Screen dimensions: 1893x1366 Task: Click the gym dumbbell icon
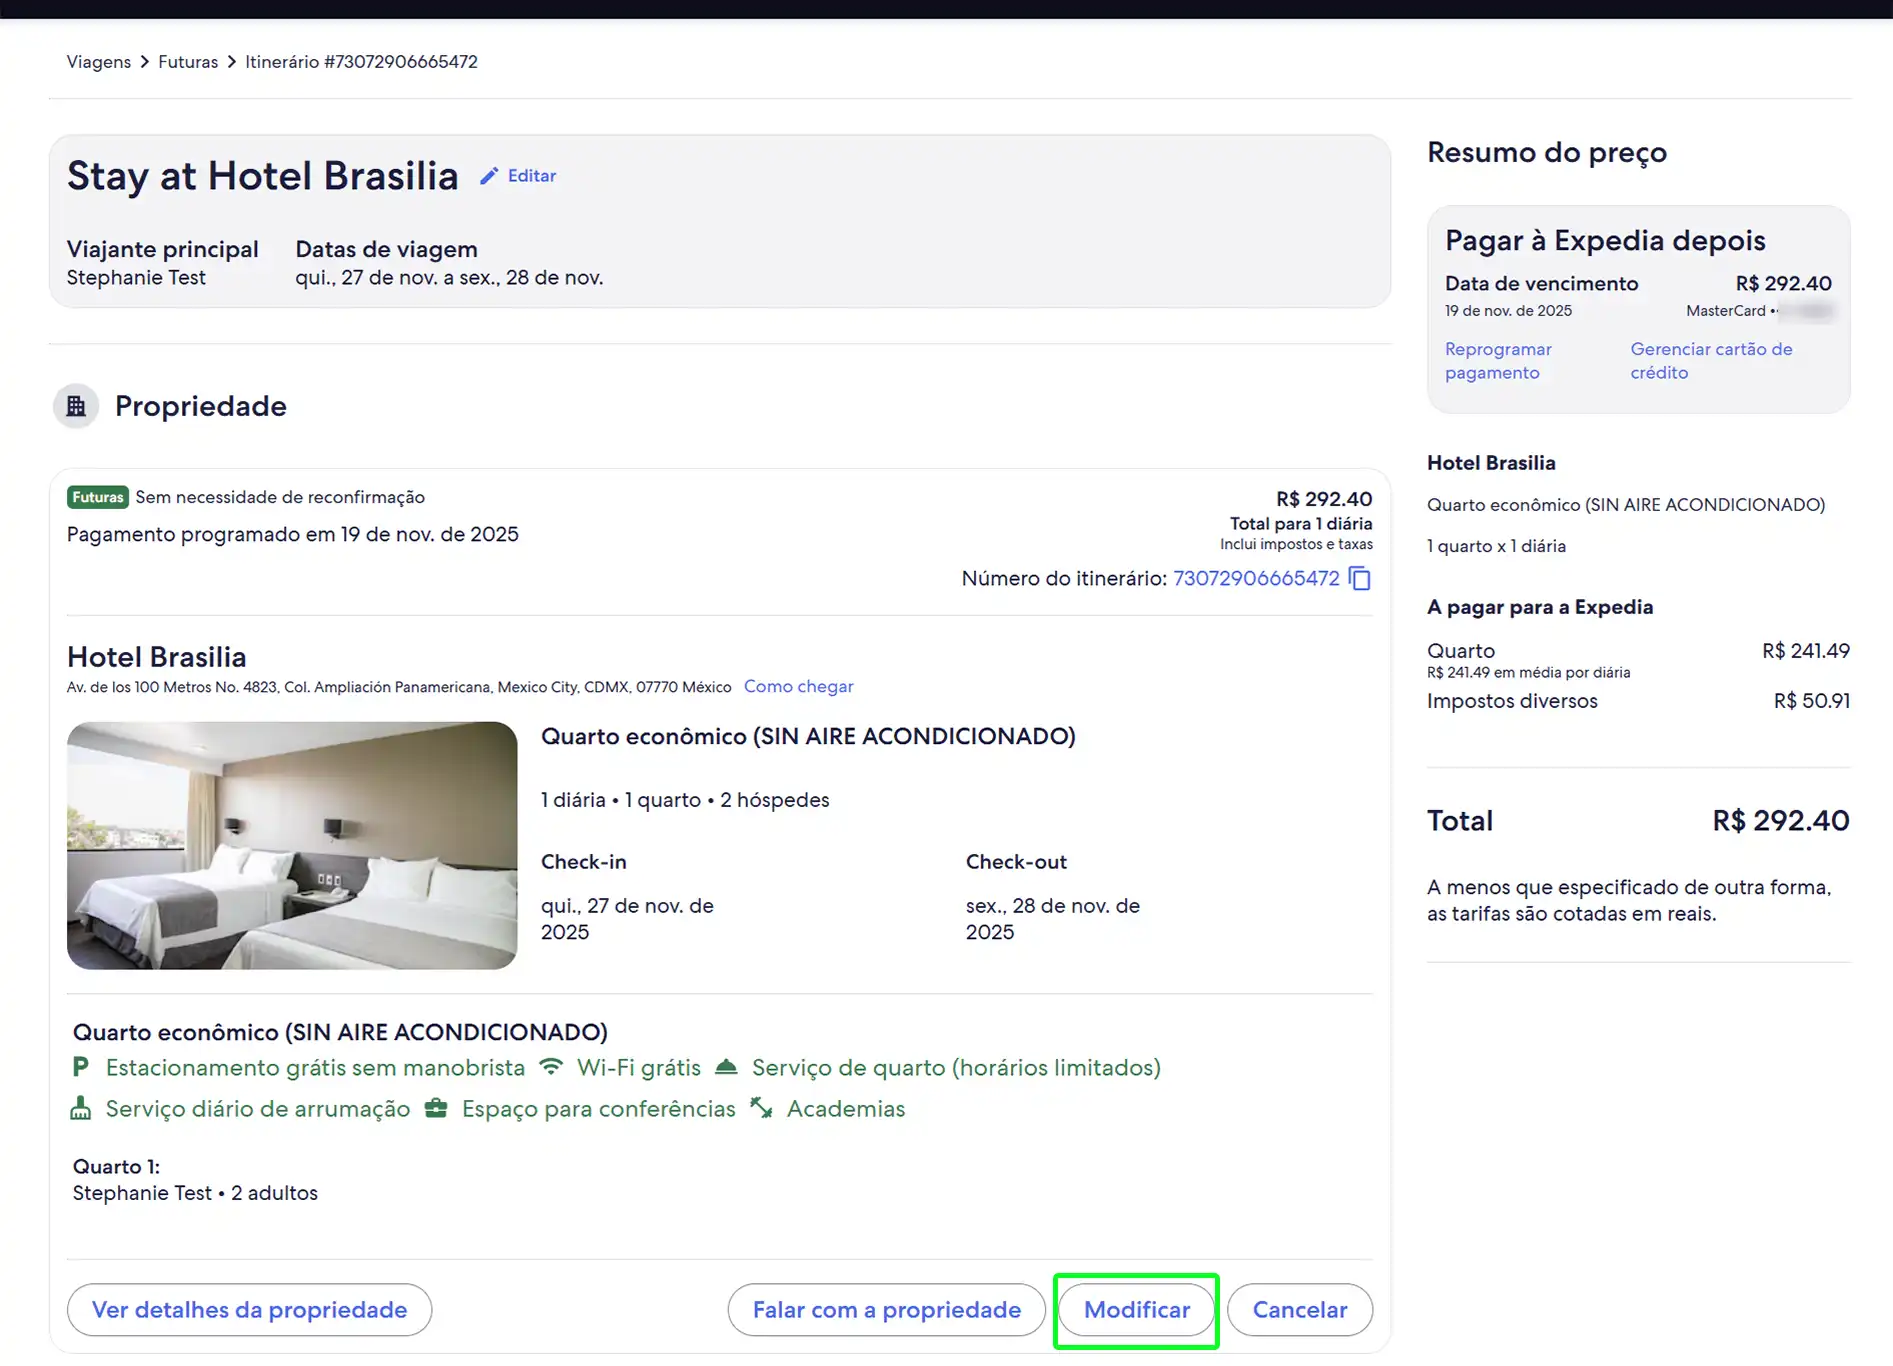[761, 1108]
